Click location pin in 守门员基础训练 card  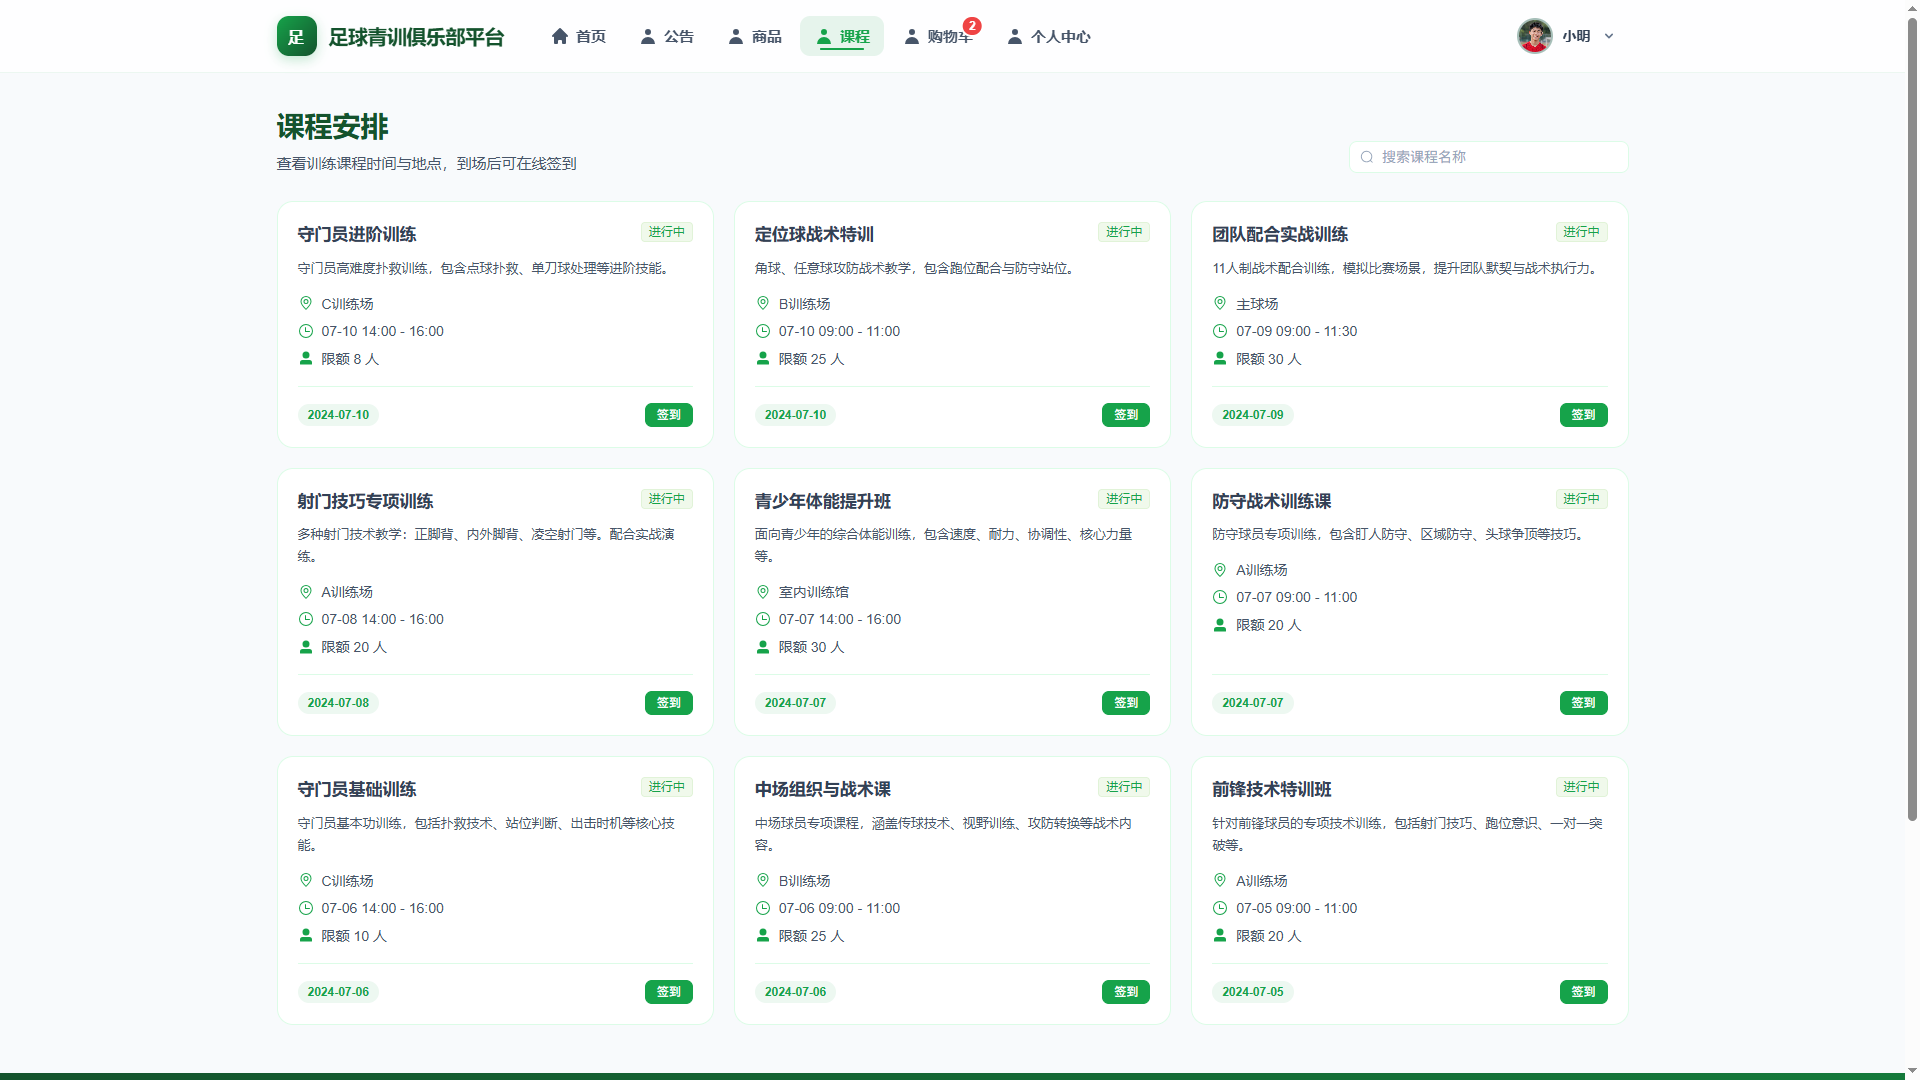pos(306,880)
